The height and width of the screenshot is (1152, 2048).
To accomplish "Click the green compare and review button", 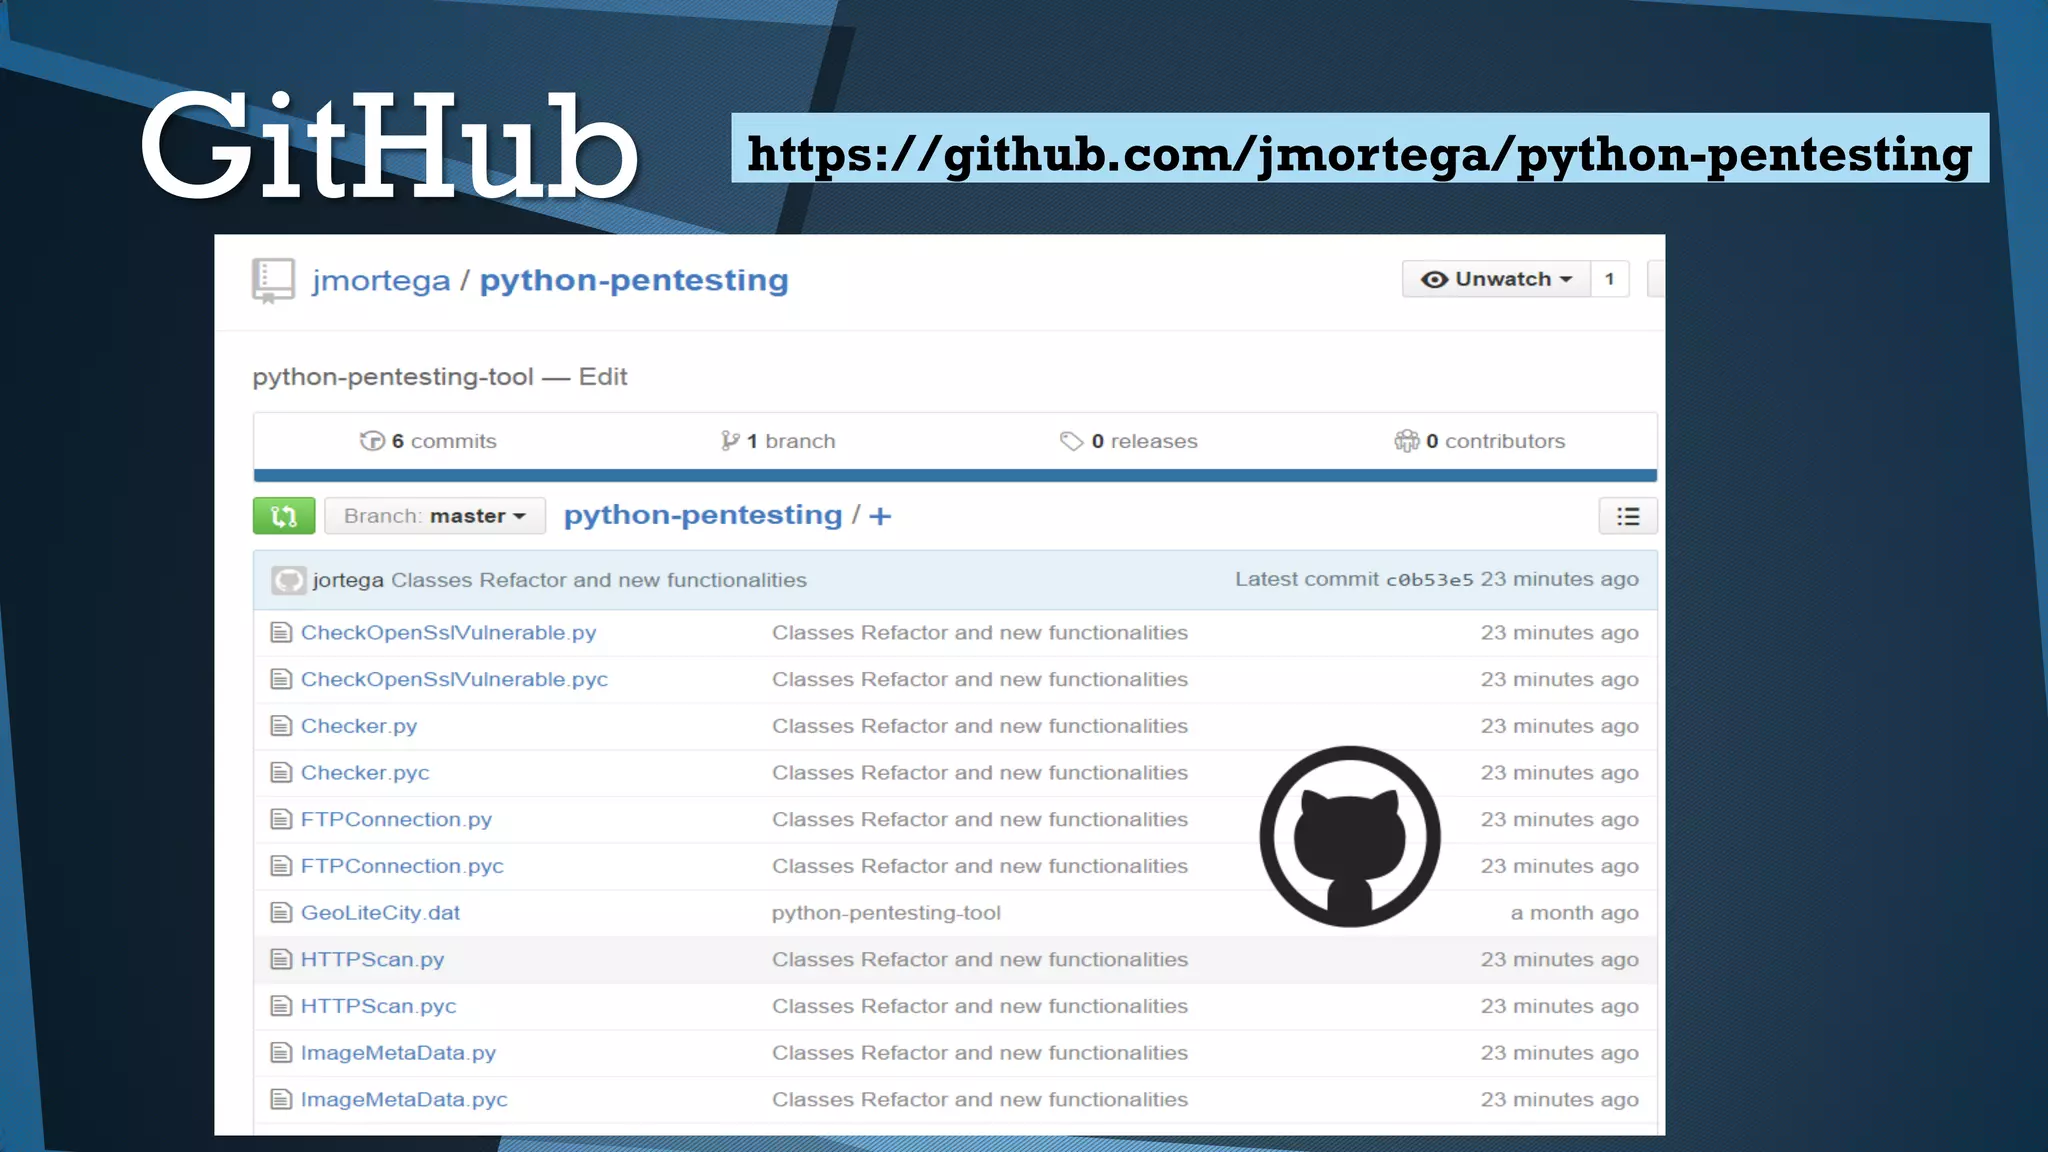I will tap(284, 516).
